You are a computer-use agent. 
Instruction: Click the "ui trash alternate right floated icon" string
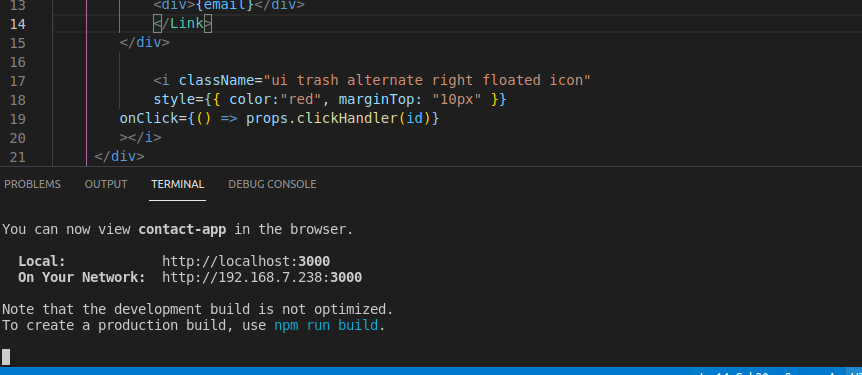(x=427, y=80)
